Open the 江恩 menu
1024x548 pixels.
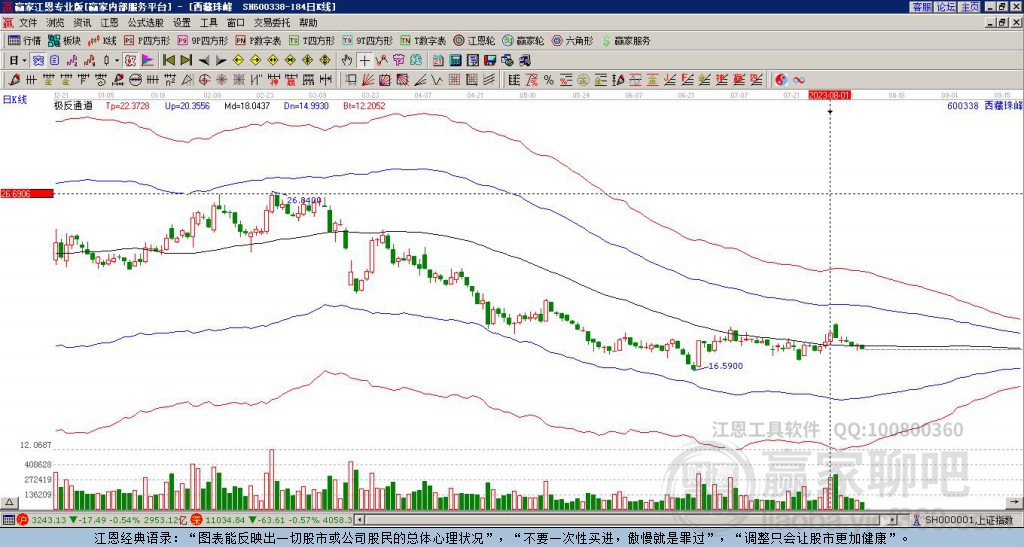point(109,23)
